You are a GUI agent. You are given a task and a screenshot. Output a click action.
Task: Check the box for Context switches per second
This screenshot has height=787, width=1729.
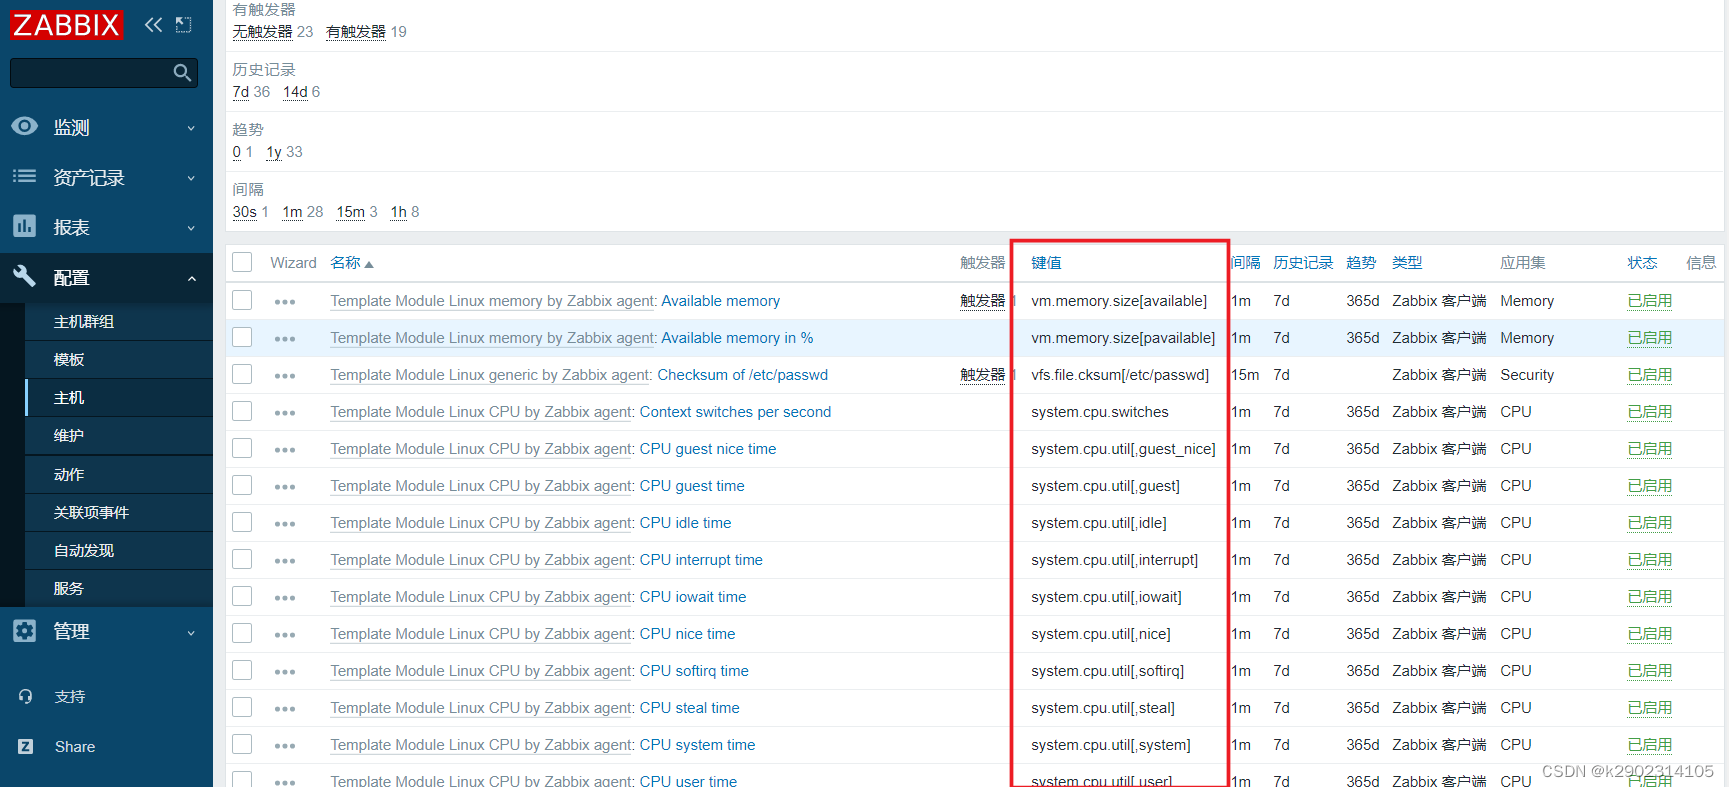242,411
